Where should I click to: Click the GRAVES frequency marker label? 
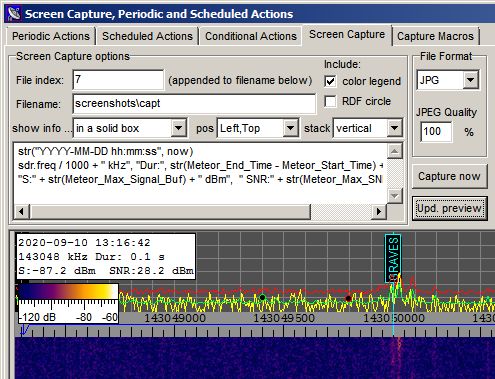point(393,258)
